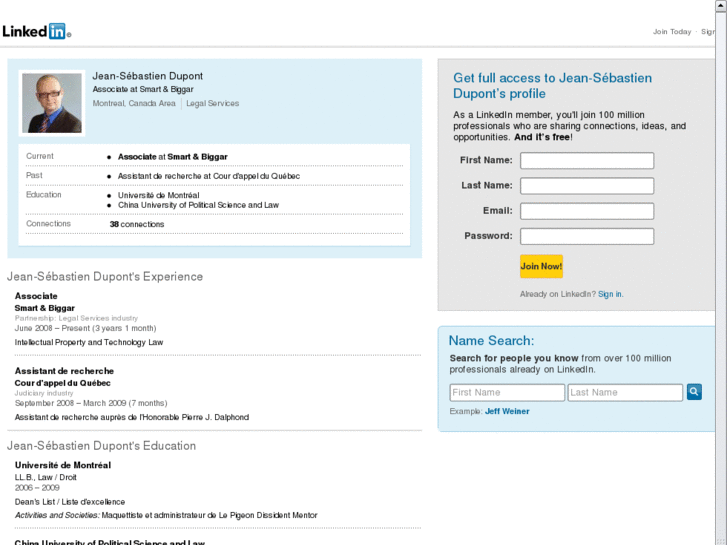Click the First Name signup field
Image resolution: width=727 pixels, height=545 pixels.
[x=587, y=161]
